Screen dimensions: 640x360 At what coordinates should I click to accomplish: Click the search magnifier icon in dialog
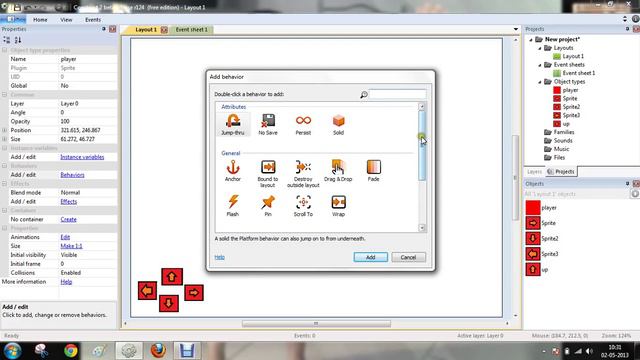(x=364, y=95)
